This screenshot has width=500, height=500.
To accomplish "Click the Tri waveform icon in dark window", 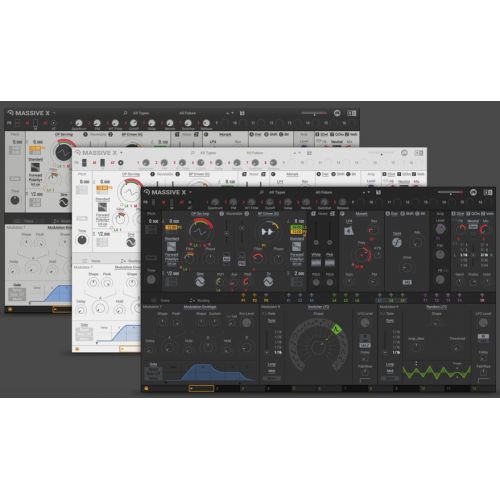I will tap(268, 282).
